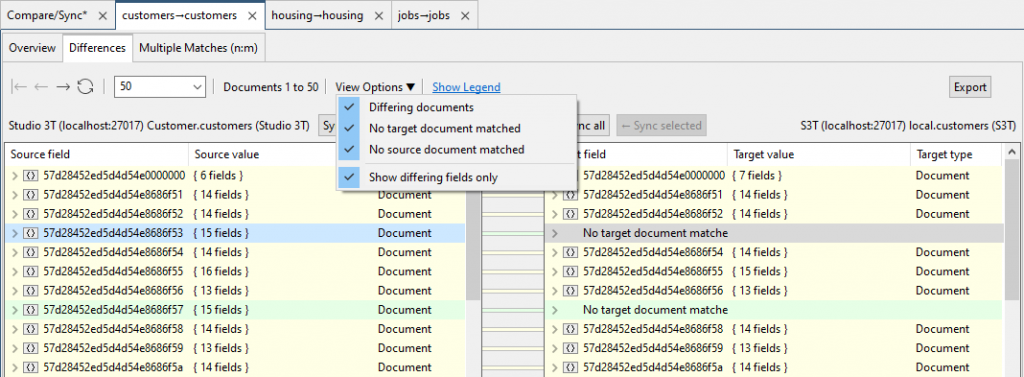1024x377 pixels.
Task: Sort by Target type column header
Action: click(955, 154)
